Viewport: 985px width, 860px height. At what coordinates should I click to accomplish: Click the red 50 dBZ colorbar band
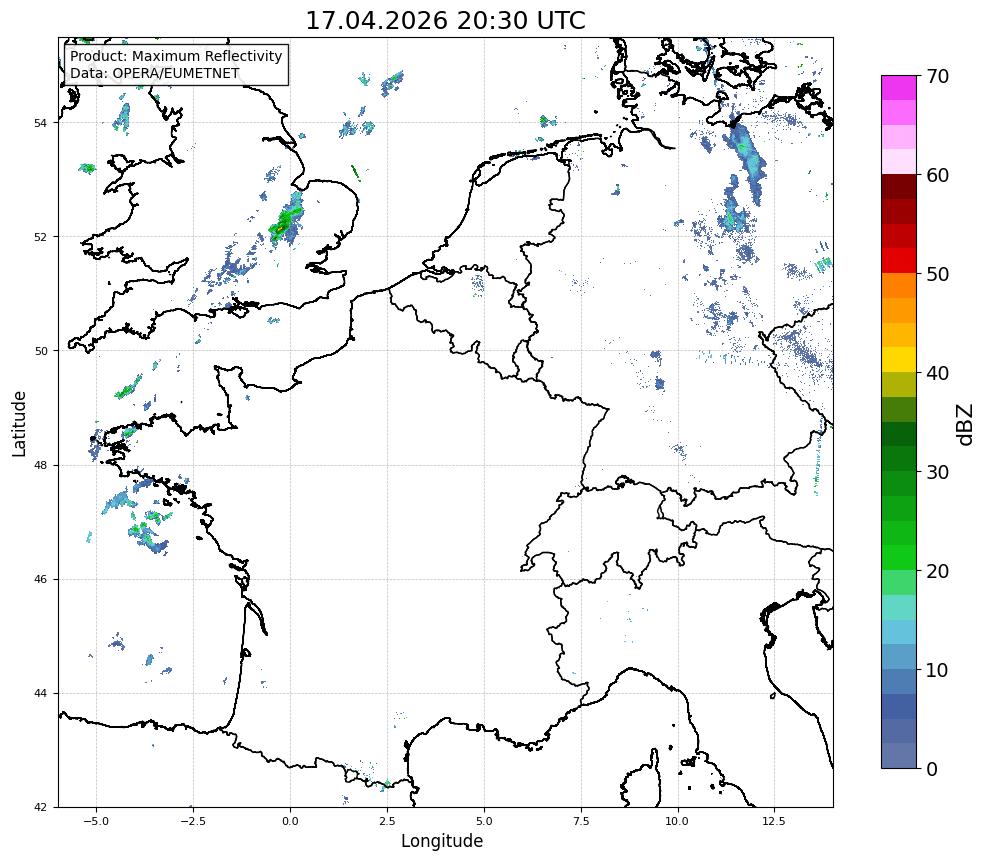click(x=899, y=261)
